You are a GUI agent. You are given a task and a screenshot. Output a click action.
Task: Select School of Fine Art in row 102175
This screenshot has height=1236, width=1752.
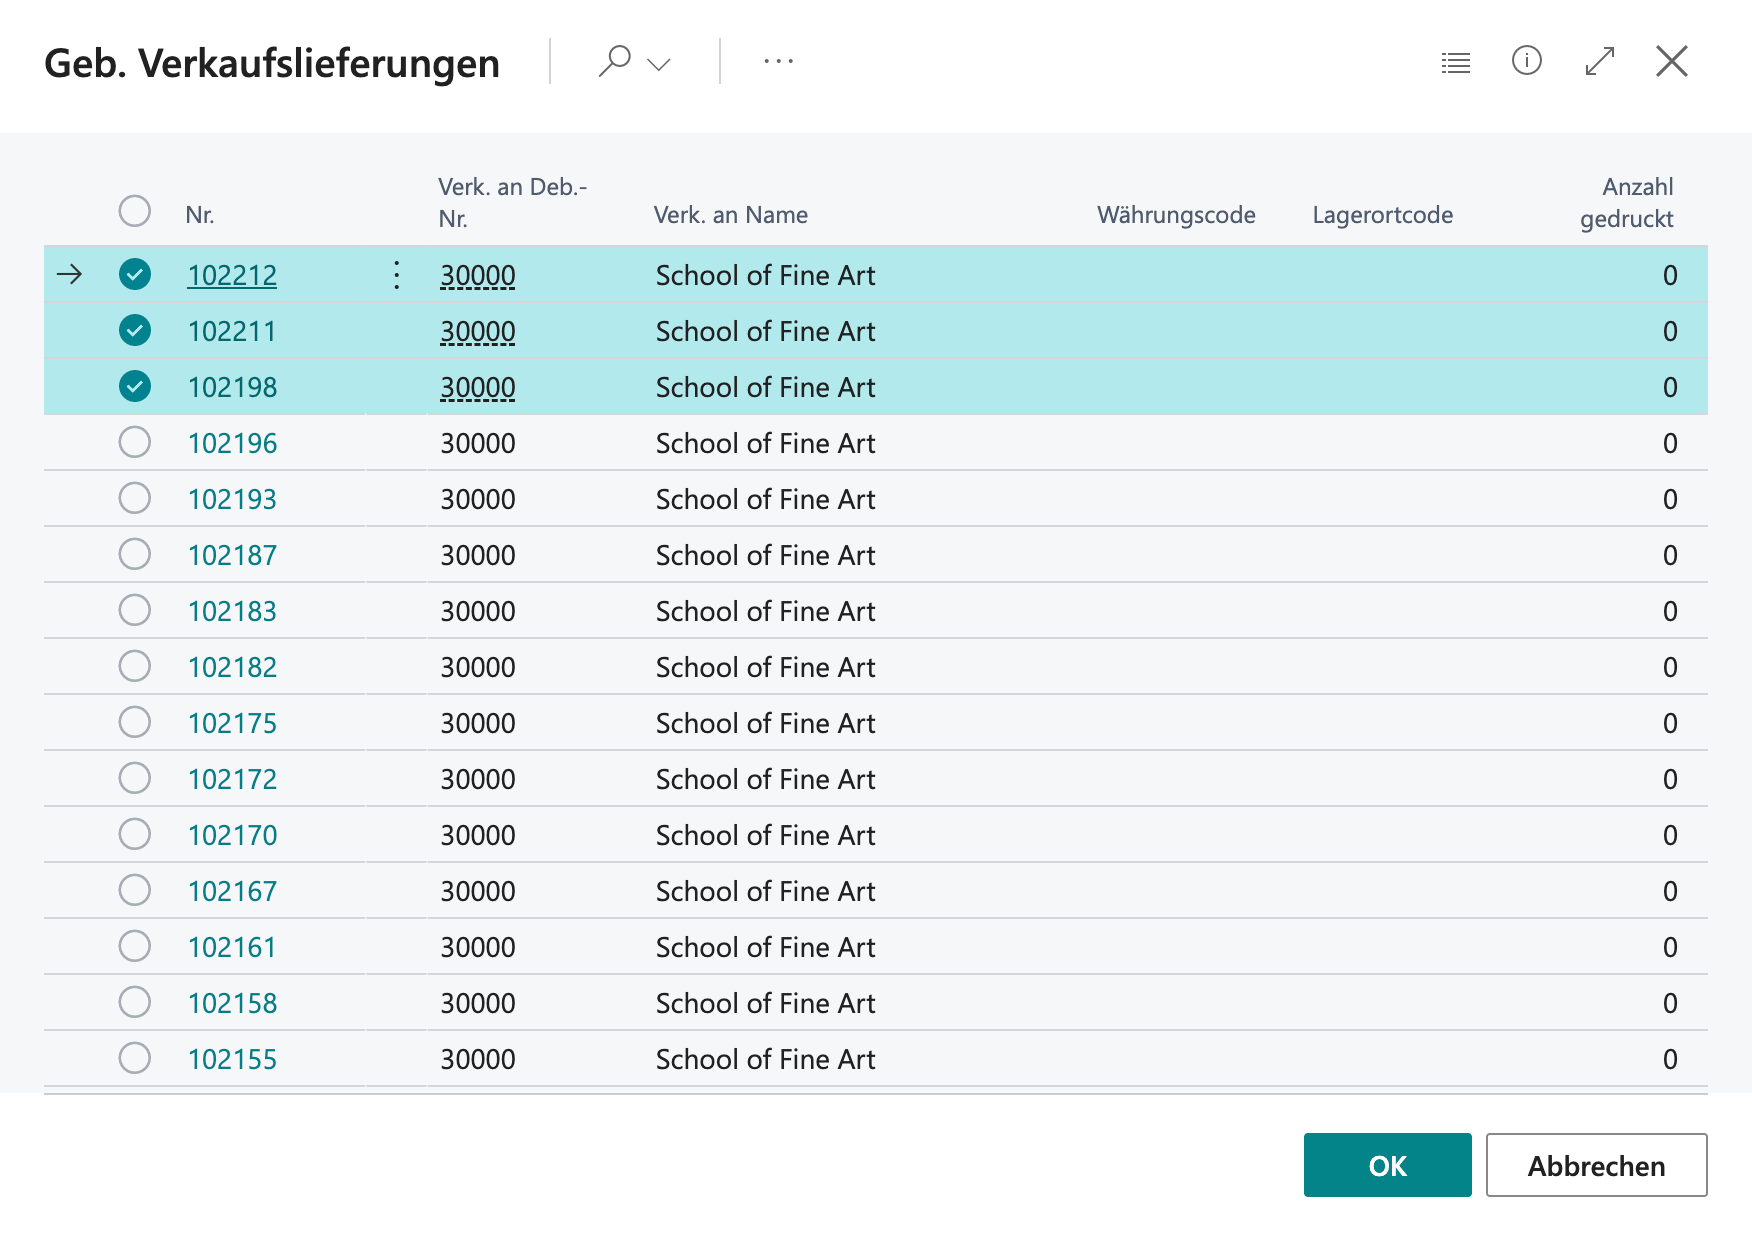pyautogui.click(x=765, y=723)
